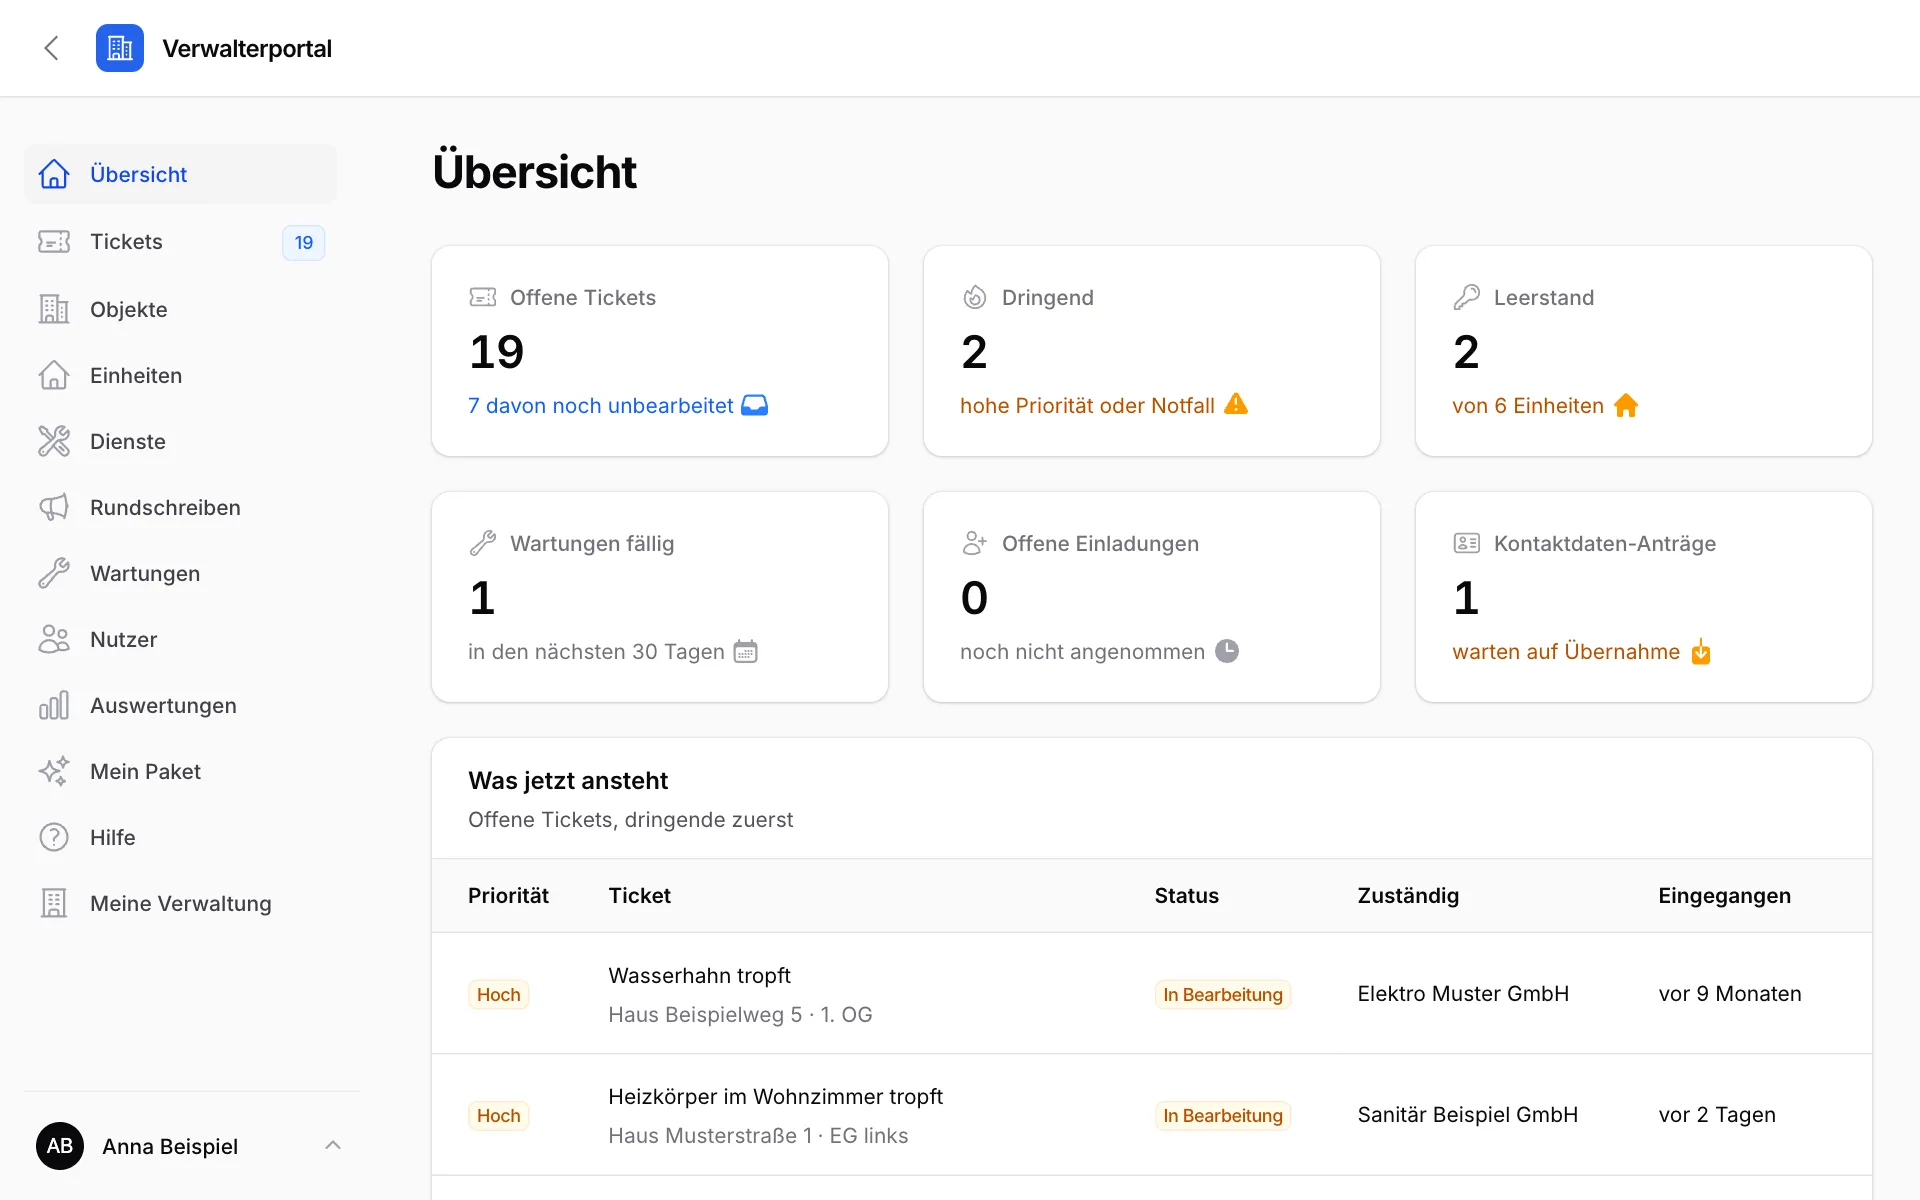Click the Nutzer people icon
Image resolution: width=1920 pixels, height=1200 pixels.
54,639
